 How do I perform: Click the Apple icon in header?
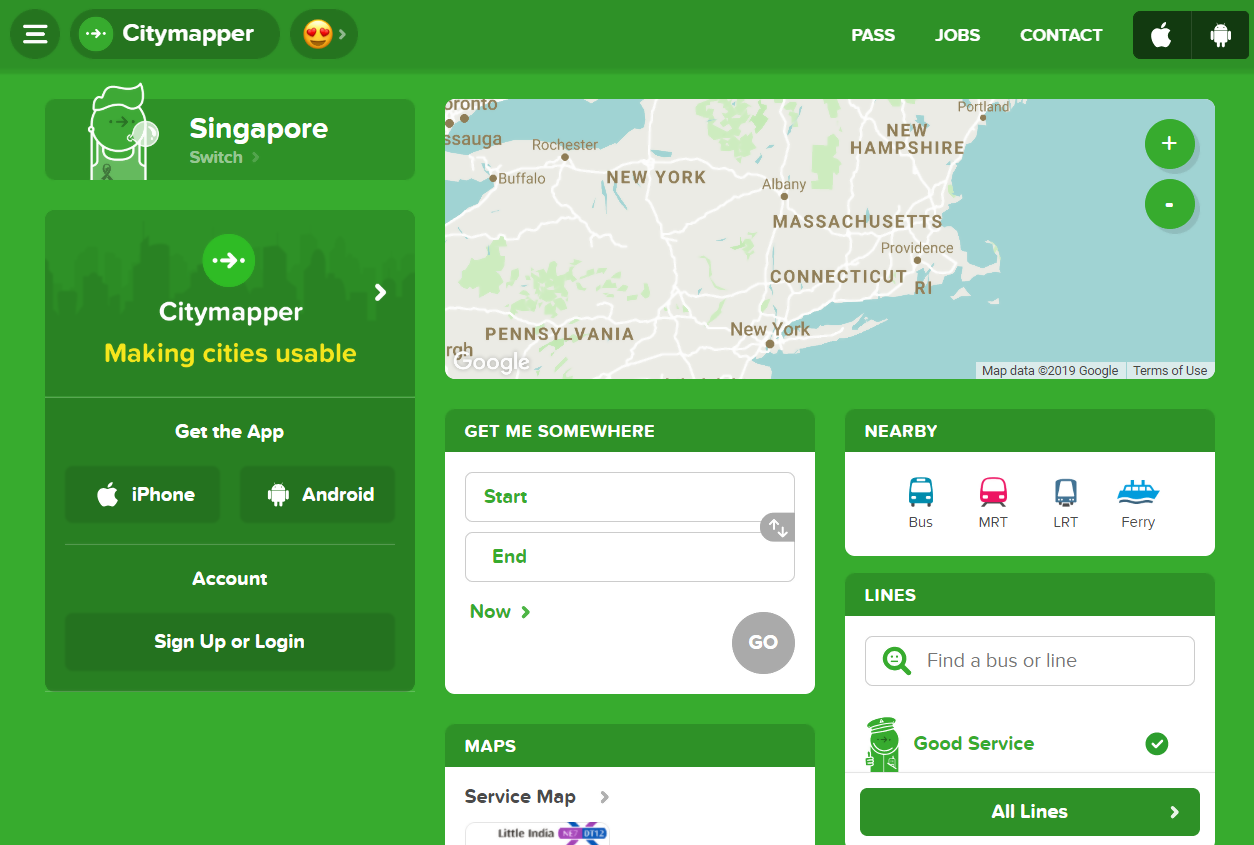pos(1161,35)
